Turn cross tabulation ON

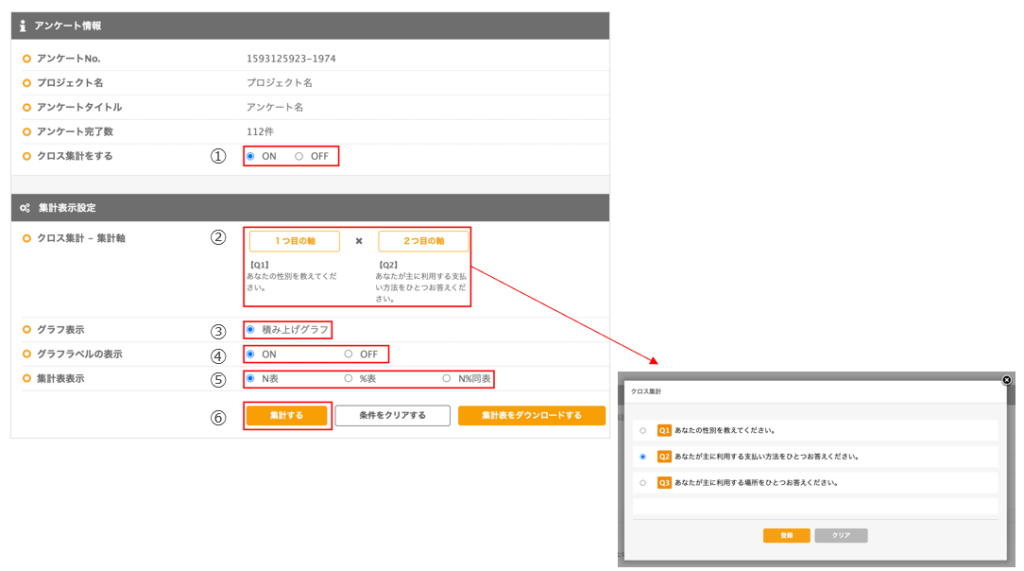pos(251,156)
